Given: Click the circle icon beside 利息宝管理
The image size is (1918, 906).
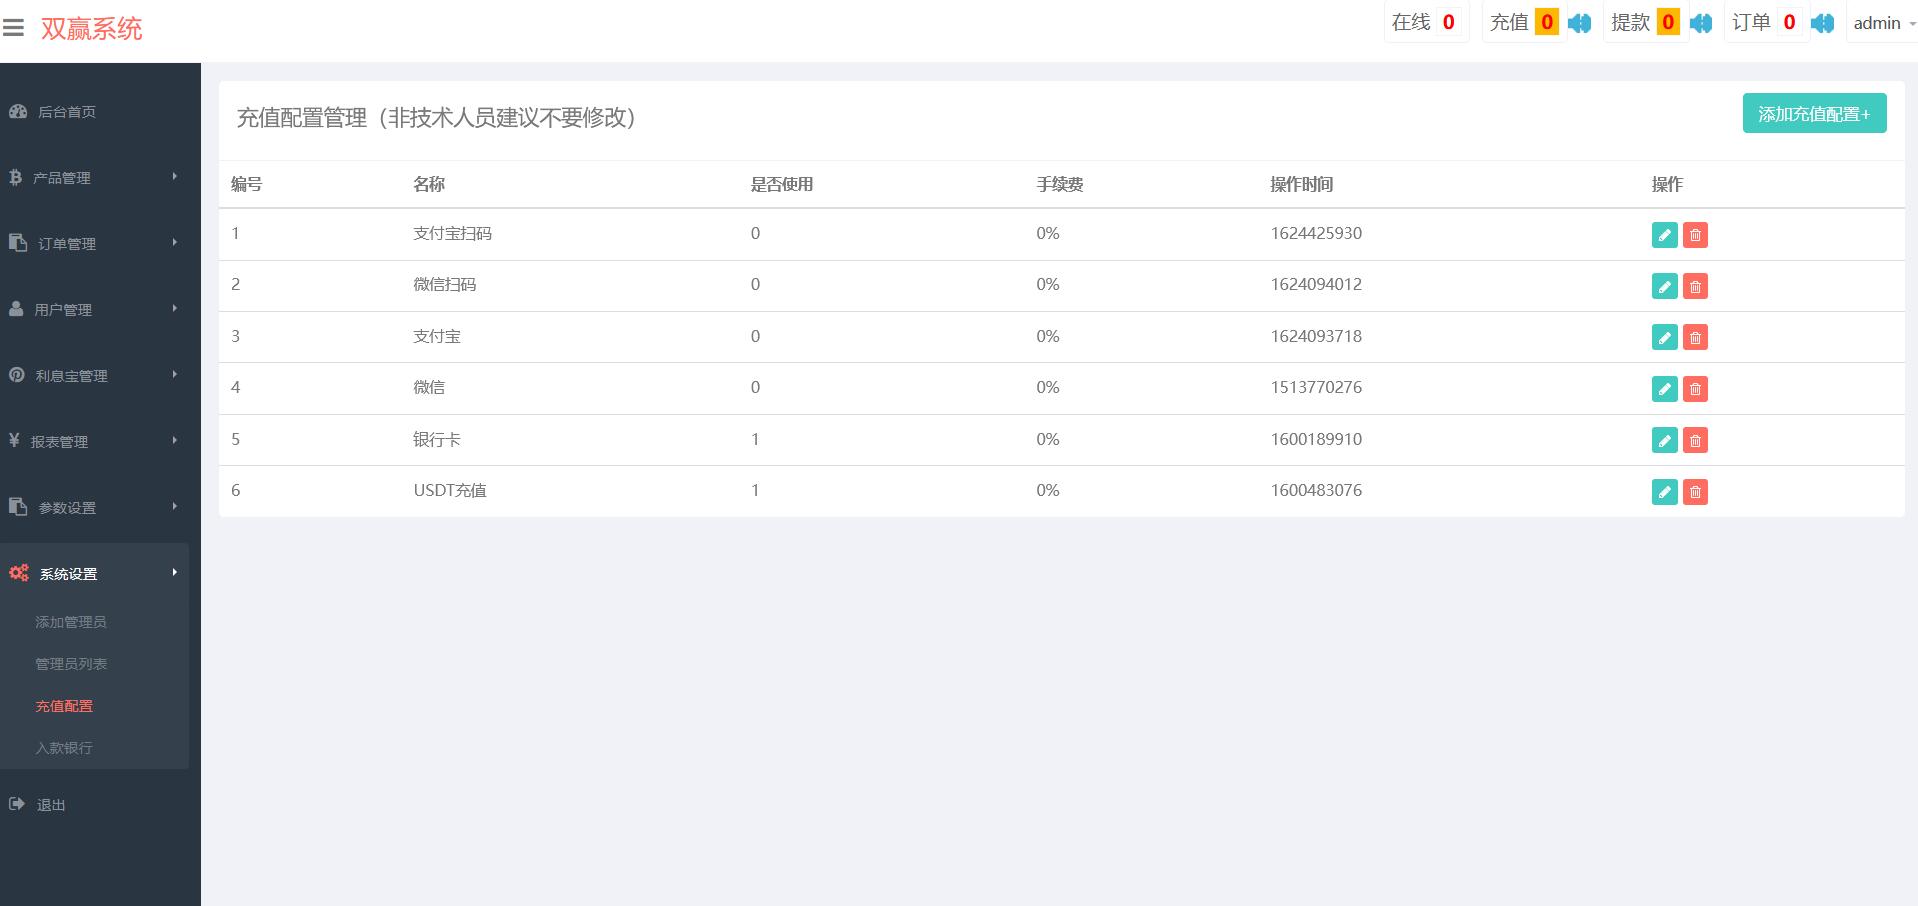Looking at the screenshot, I should point(17,375).
